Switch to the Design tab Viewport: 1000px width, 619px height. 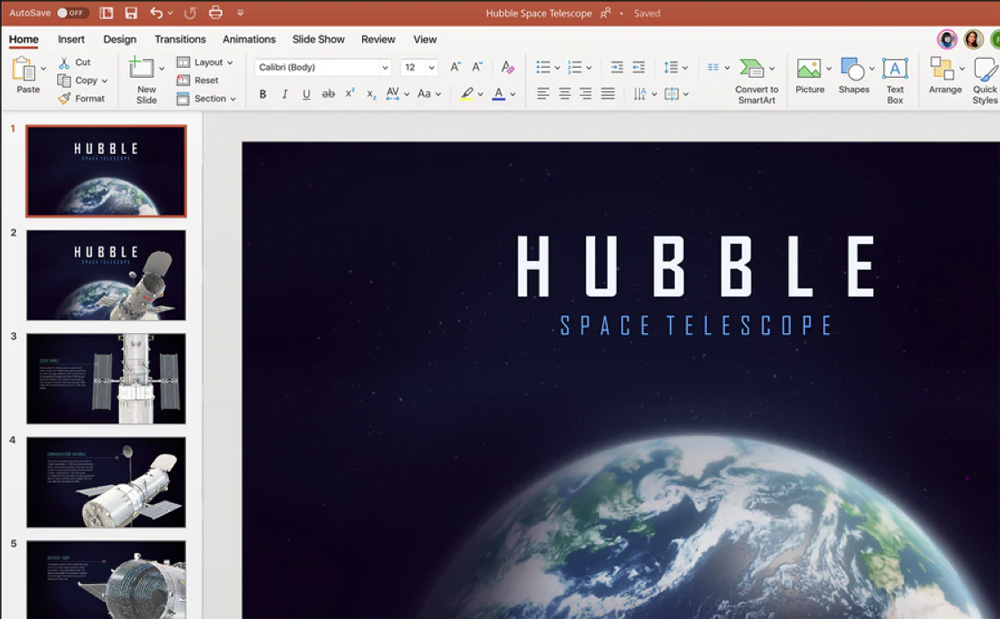pos(120,40)
